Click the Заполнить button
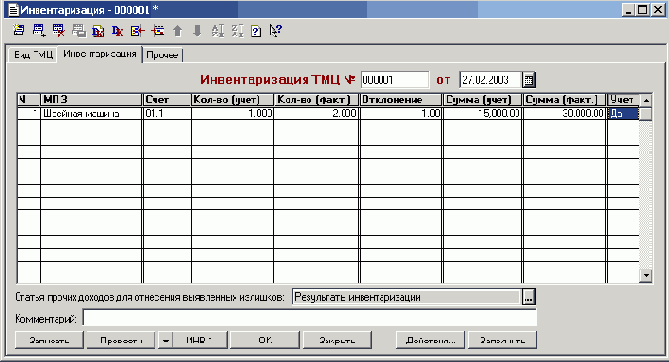This screenshot has width=669, height=362. [502, 340]
